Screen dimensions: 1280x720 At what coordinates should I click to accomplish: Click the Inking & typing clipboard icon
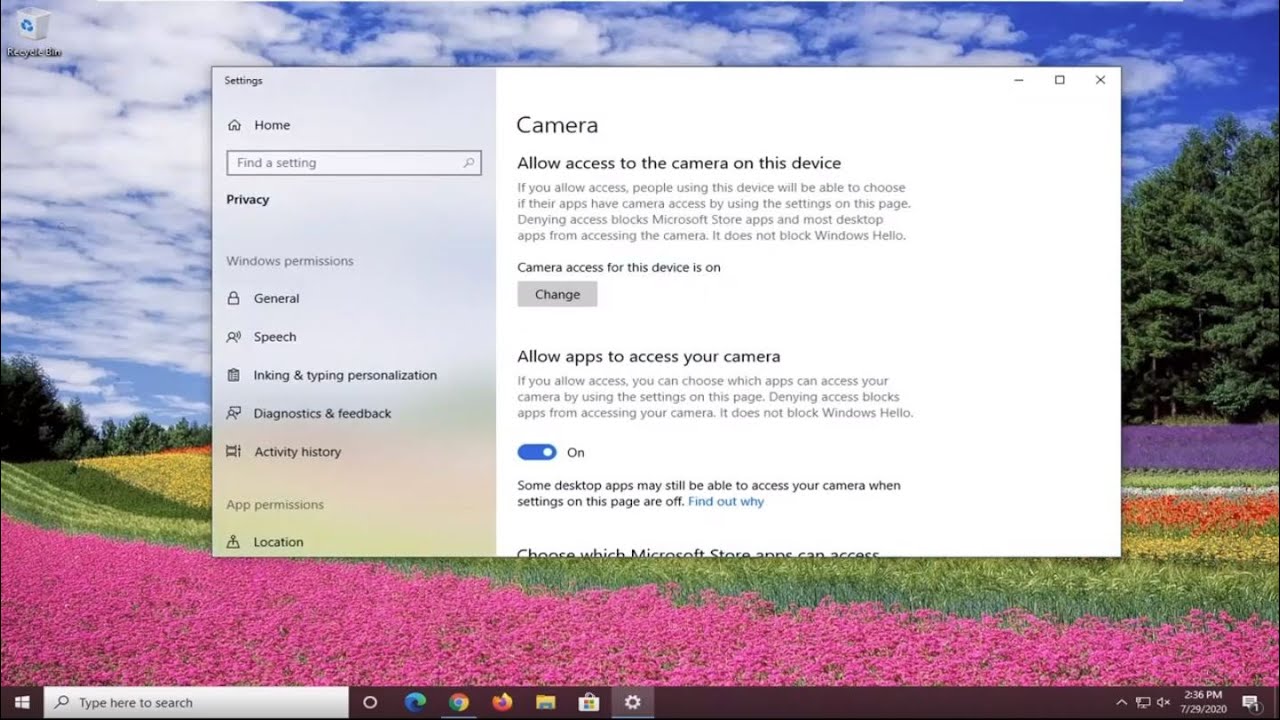tap(233, 375)
